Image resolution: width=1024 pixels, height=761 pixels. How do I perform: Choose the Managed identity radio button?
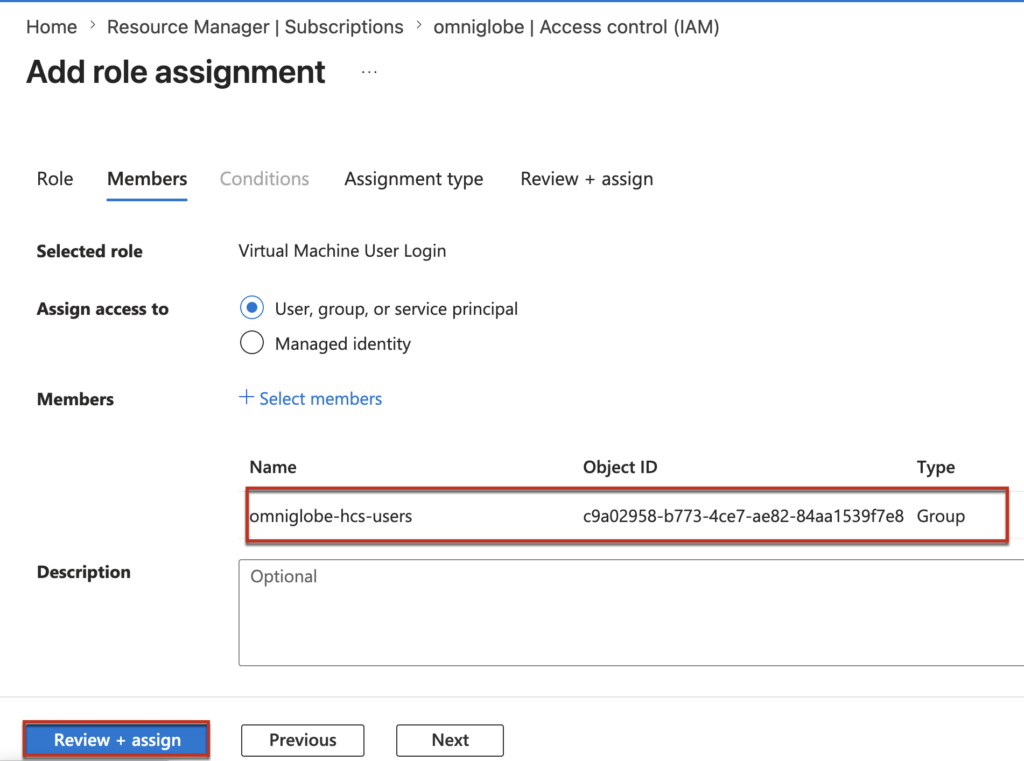click(x=252, y=344)
